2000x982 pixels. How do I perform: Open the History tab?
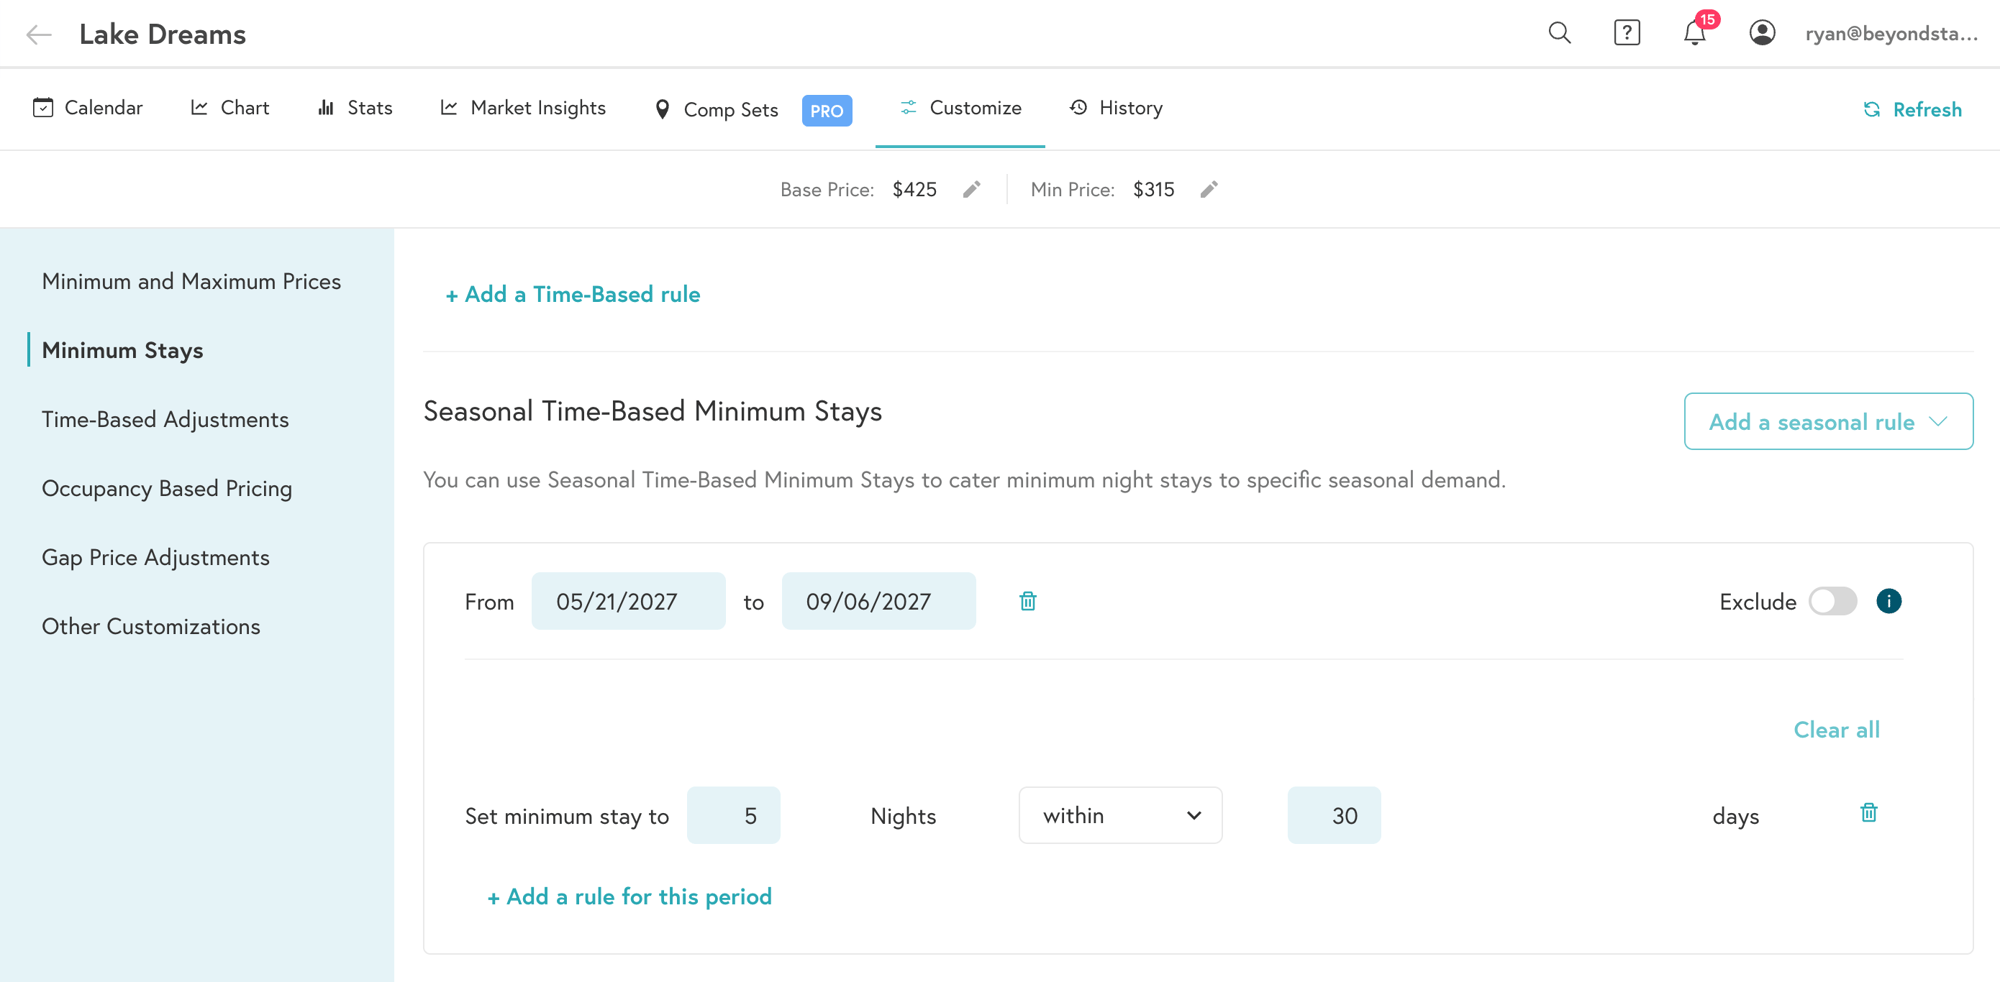coord(1116,108)
